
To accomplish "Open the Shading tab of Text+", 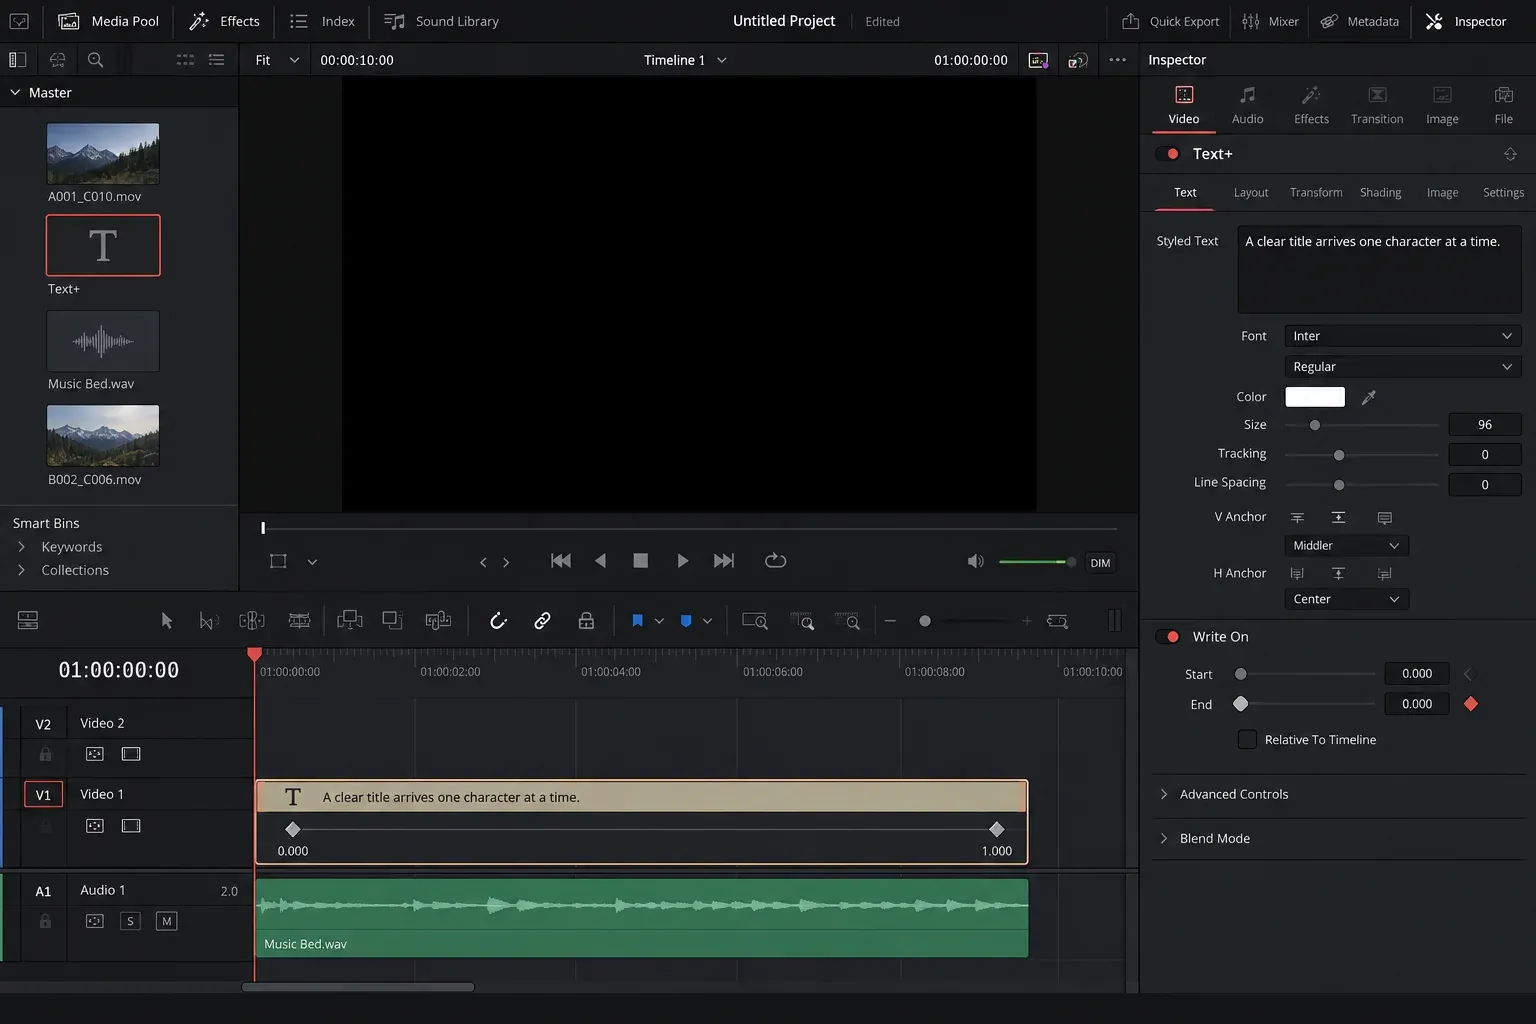I will tap(1380, 192).
